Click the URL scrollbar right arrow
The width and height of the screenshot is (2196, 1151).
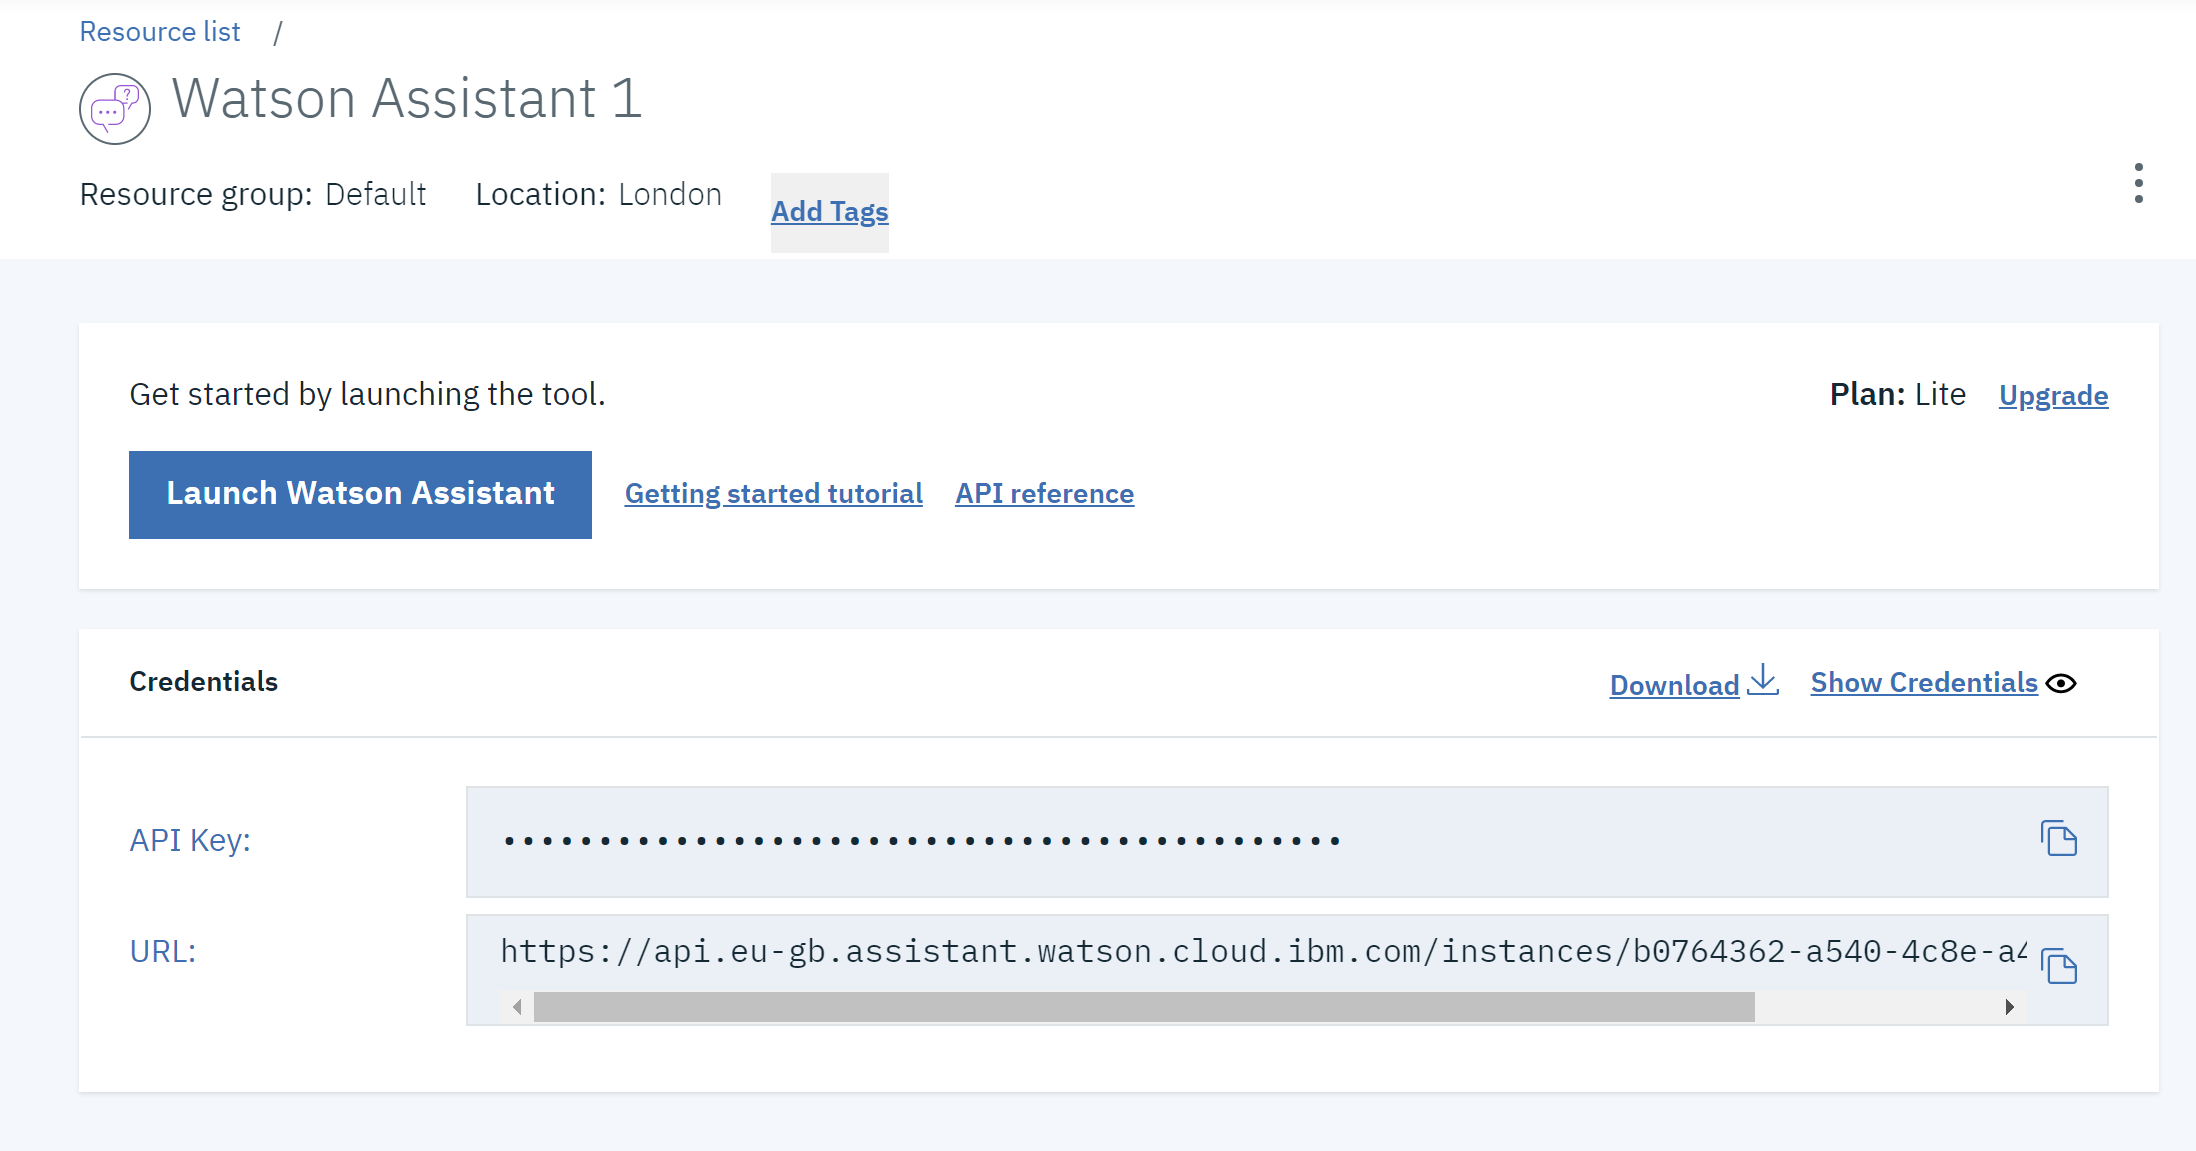click(x=2009, y=1007)
